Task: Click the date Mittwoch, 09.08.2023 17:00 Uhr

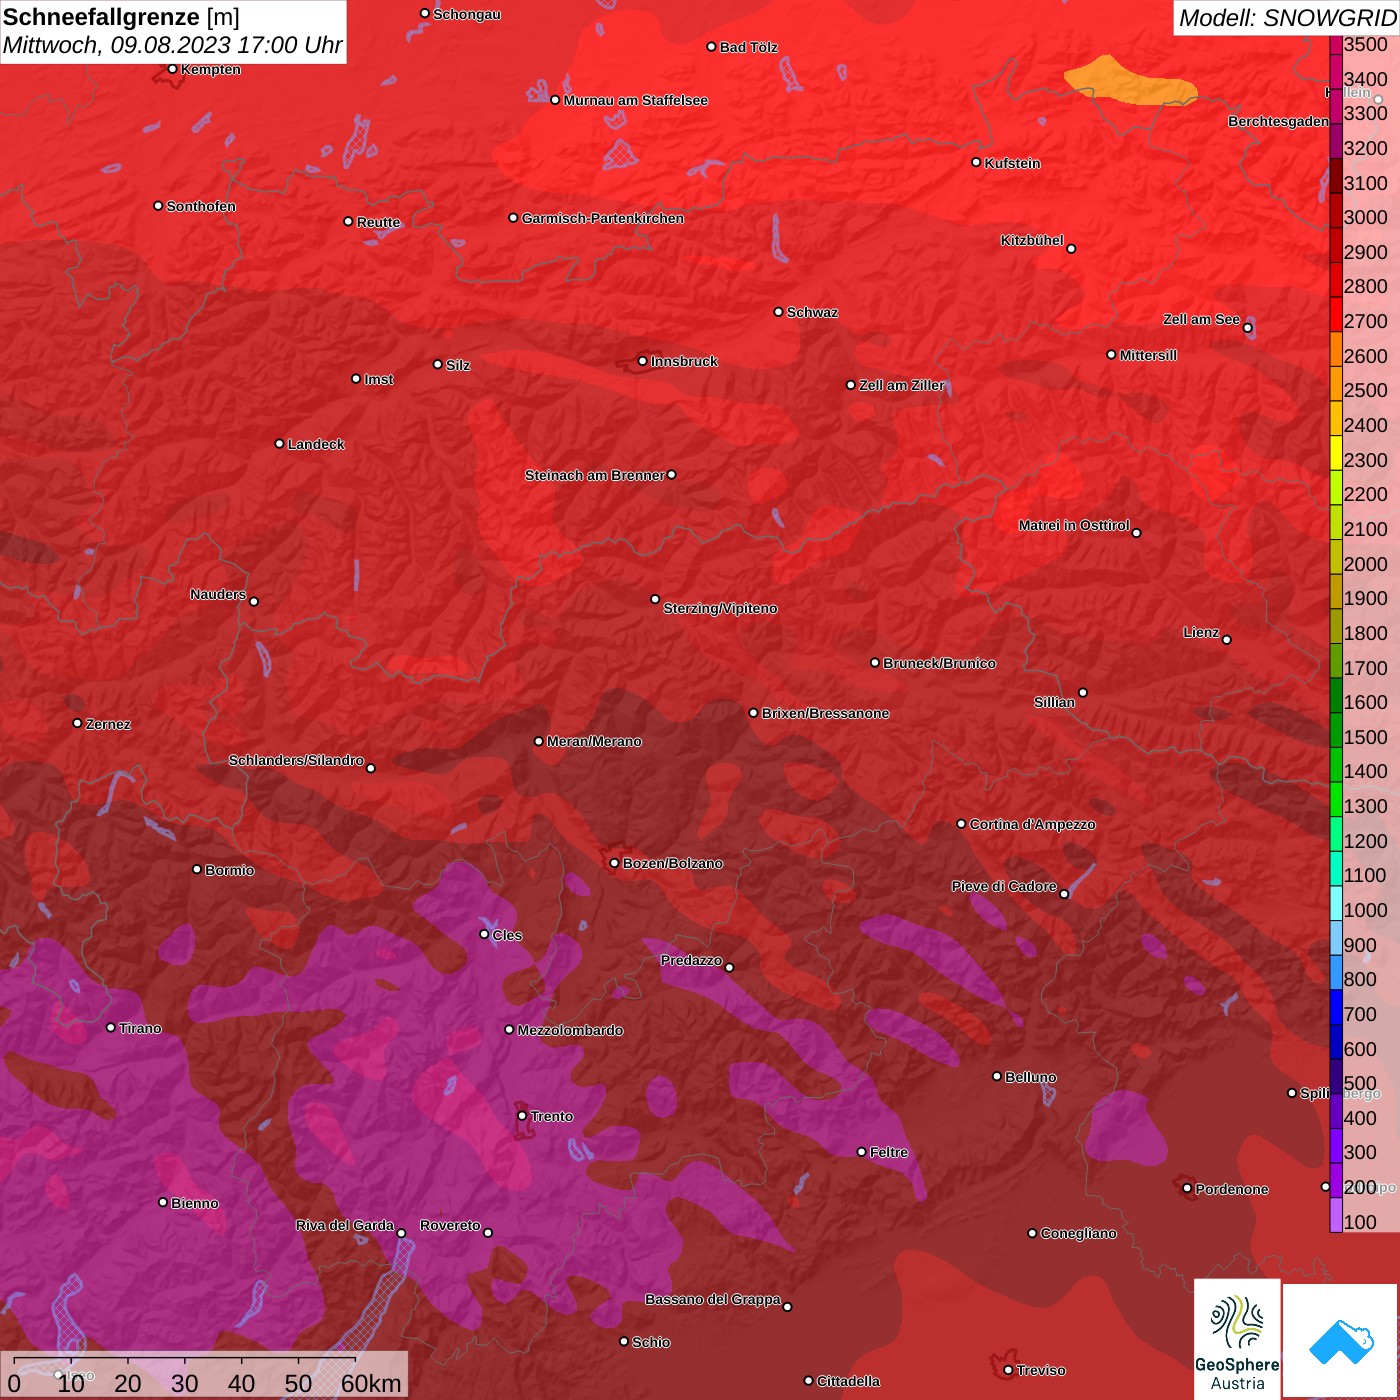Action: 173,45
